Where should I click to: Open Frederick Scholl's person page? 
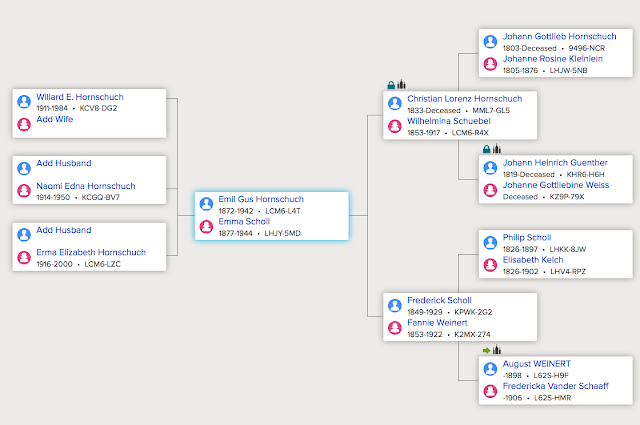(439, 300)
